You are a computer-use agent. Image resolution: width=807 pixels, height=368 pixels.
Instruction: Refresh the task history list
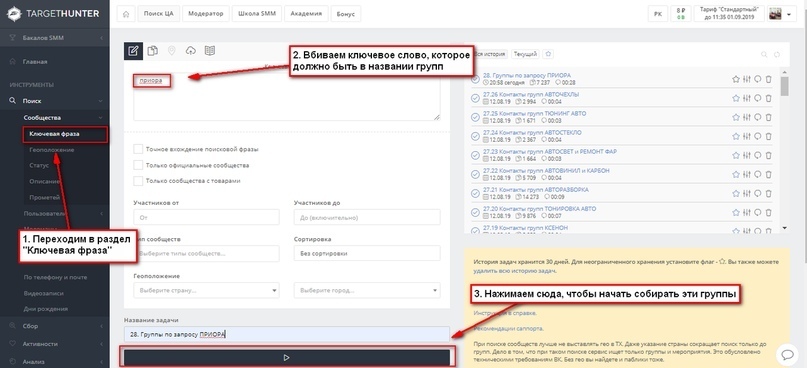(777, 54)
